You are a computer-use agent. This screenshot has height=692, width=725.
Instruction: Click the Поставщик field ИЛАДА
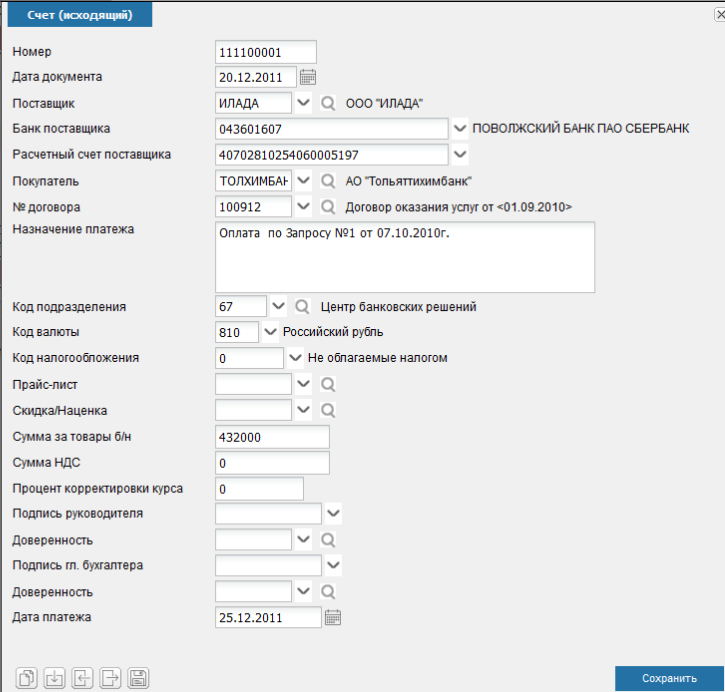[253, 103]
